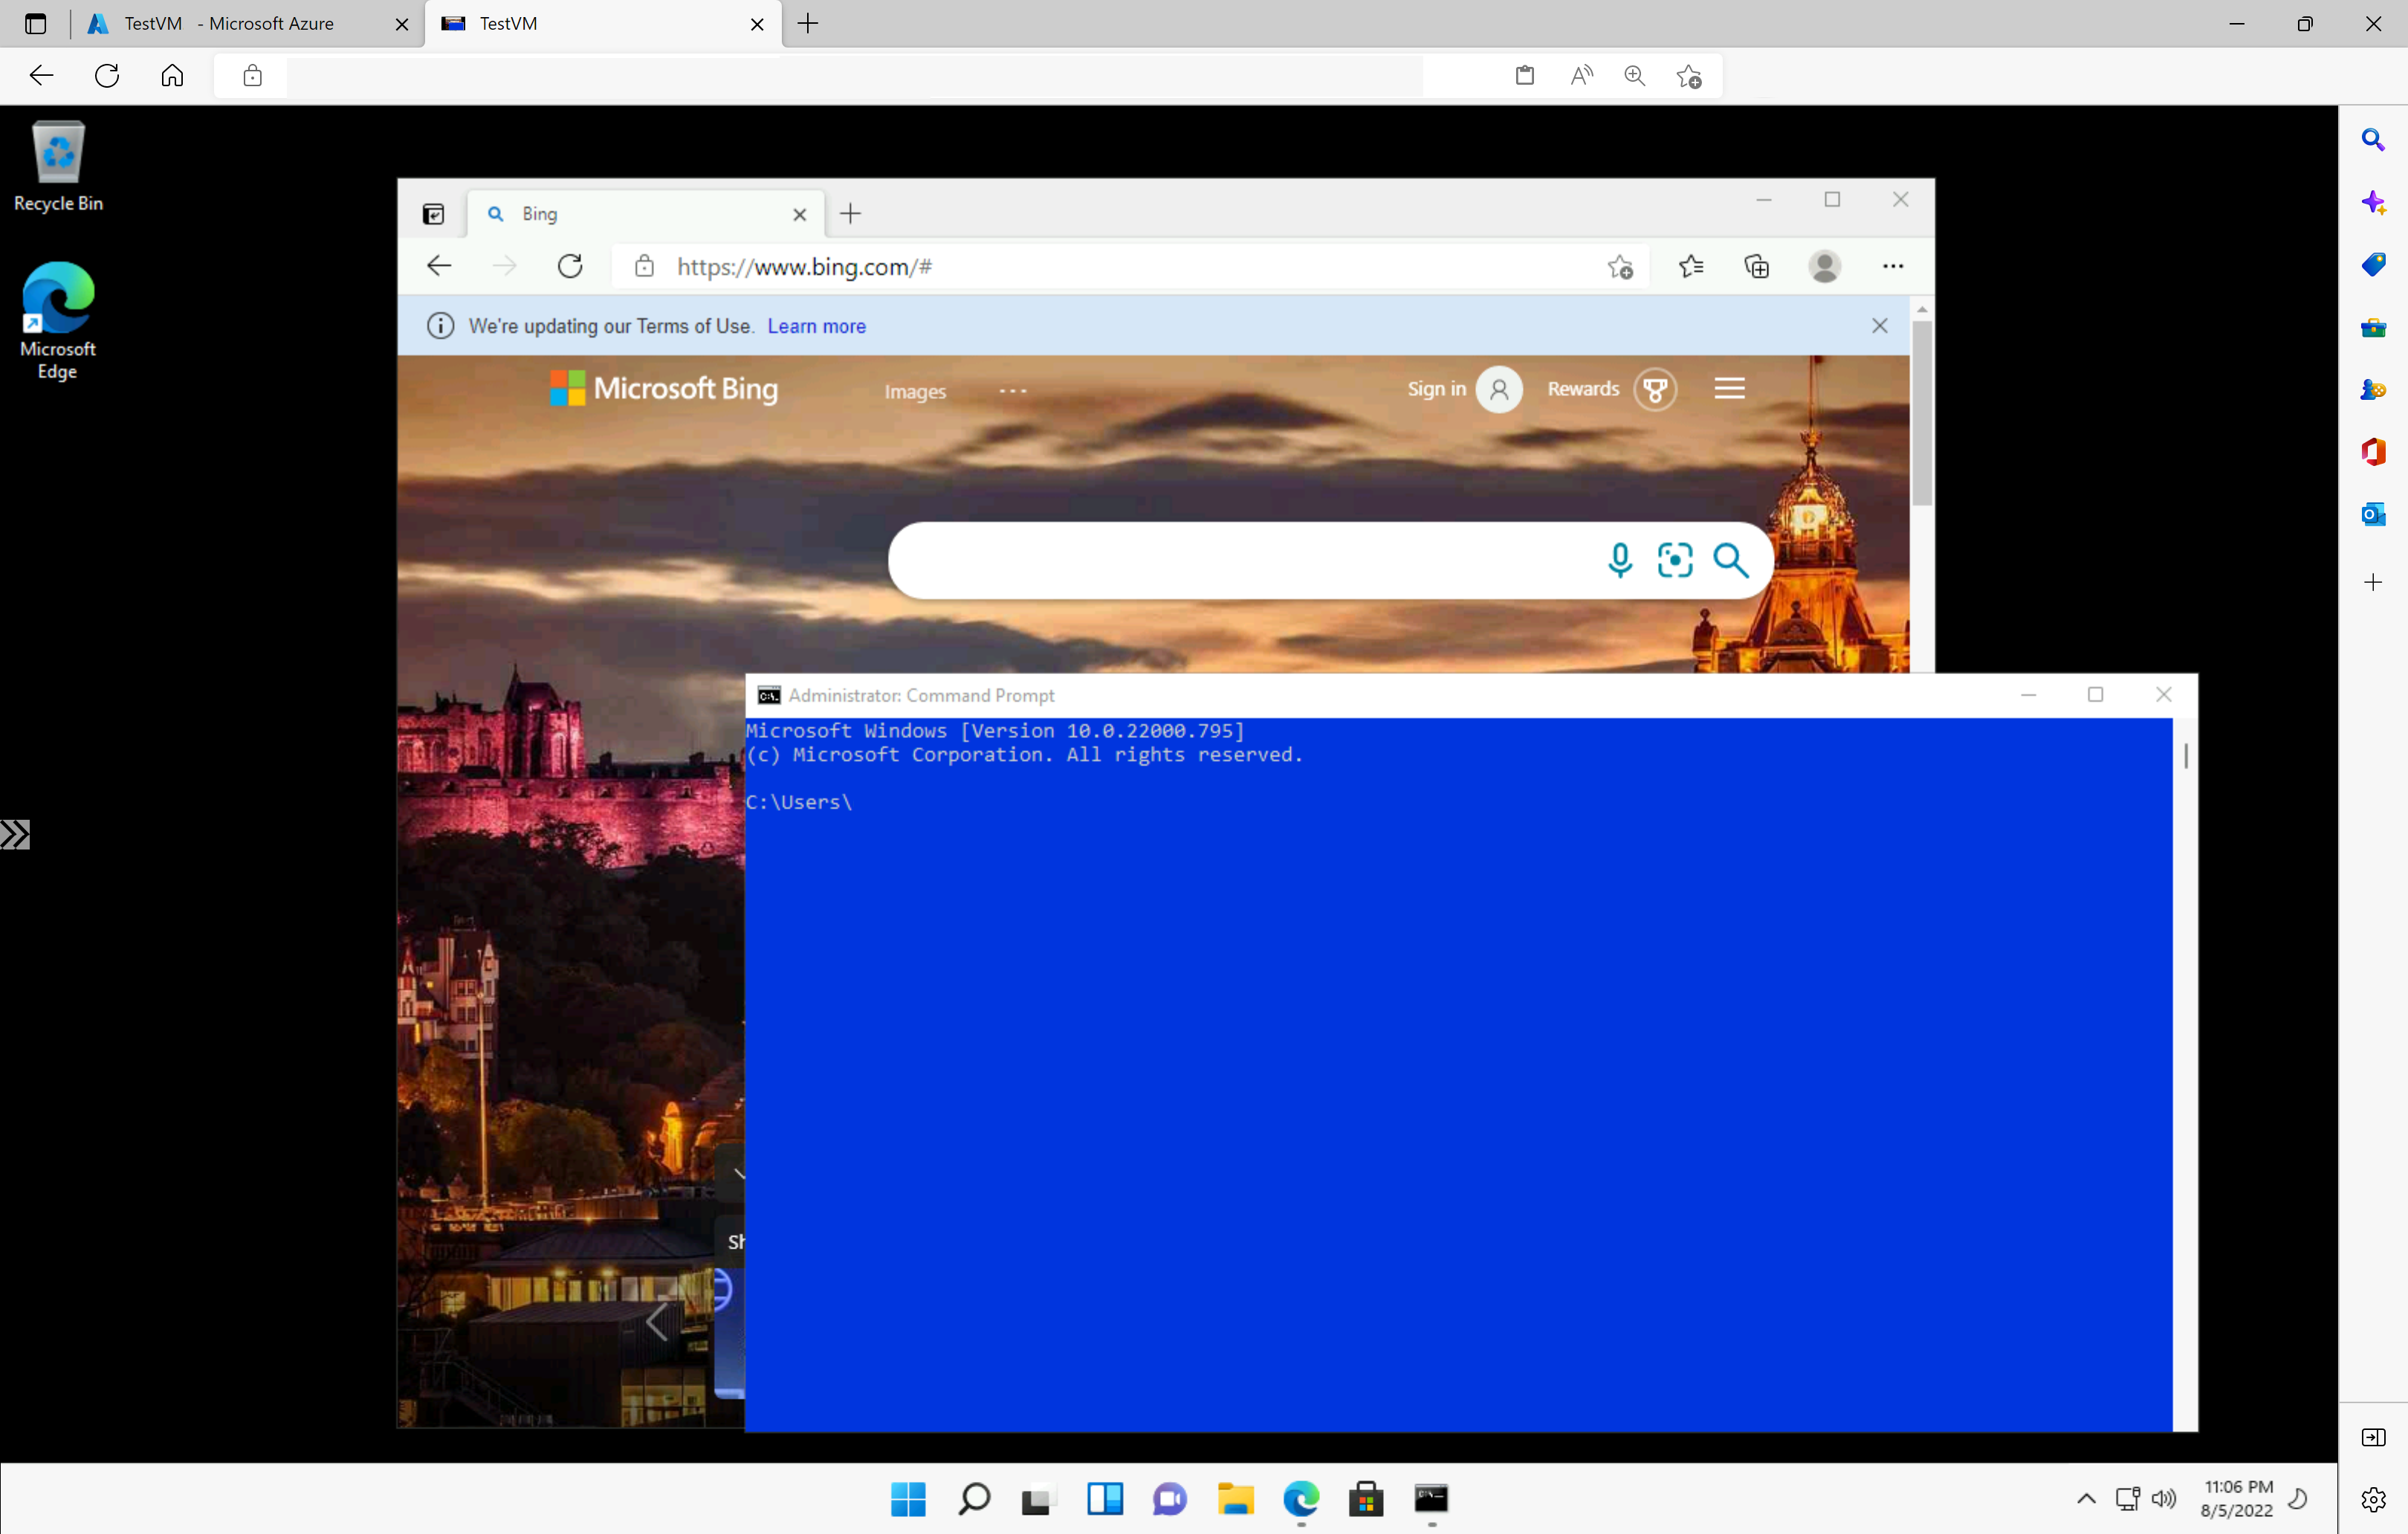Image resolution: width=2408 pixels, height=1534 pixels.
Task: Click the Bing visual search camera icon
Action: point(1676,558)
